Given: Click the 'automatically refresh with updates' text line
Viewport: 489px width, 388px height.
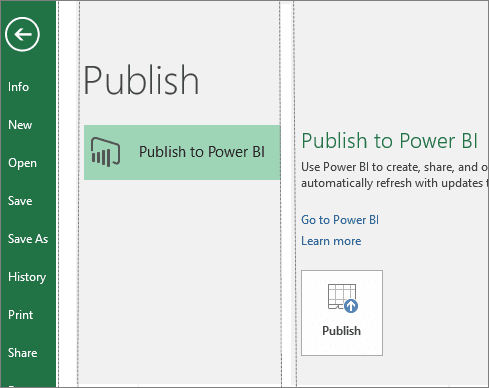Looking at the screenshot, I should click(394, 183).
